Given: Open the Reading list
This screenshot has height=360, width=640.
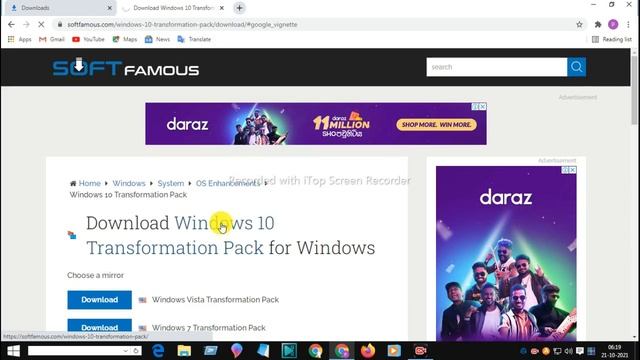Looking at the screenshot, I should 611,39.
